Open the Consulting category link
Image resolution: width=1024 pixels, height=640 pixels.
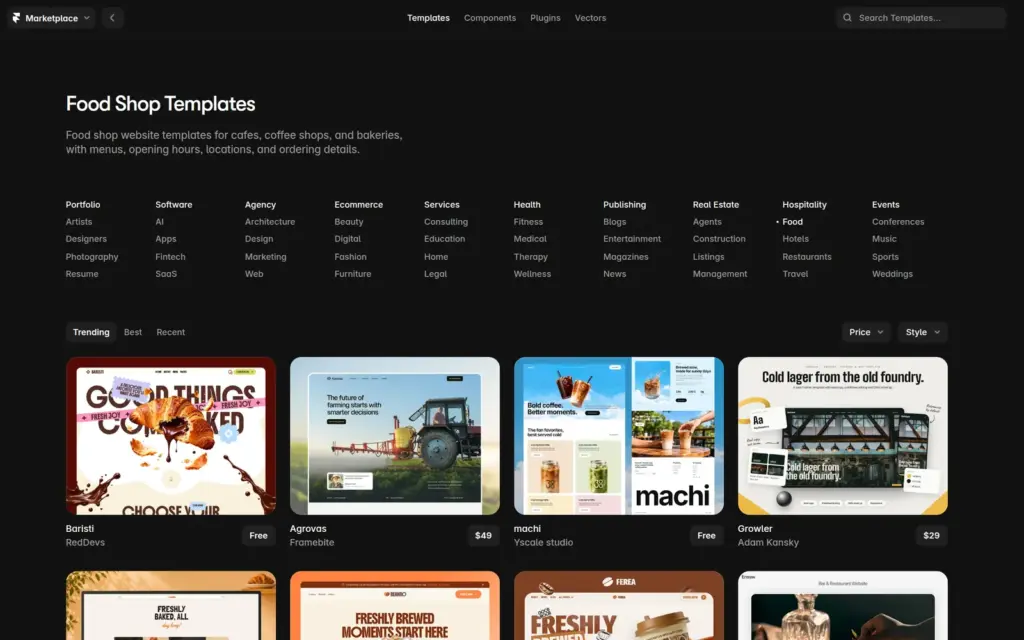coord(446,221)
